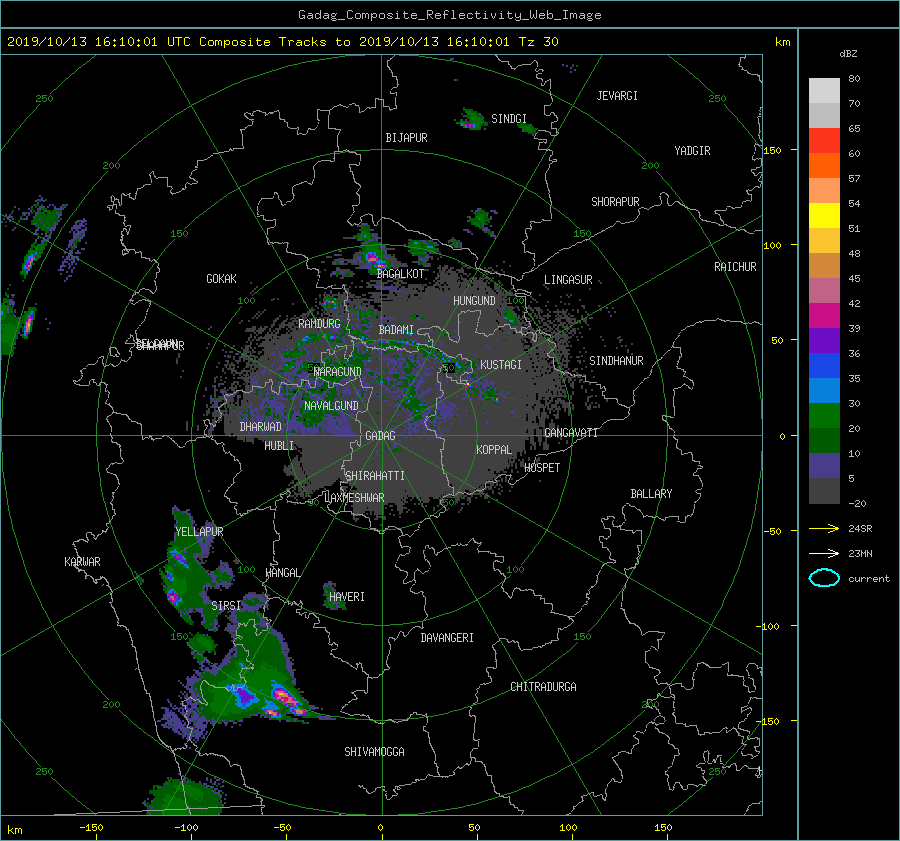
Task: Select the red 60-65 dBZ color swatch
Action: 824,140
